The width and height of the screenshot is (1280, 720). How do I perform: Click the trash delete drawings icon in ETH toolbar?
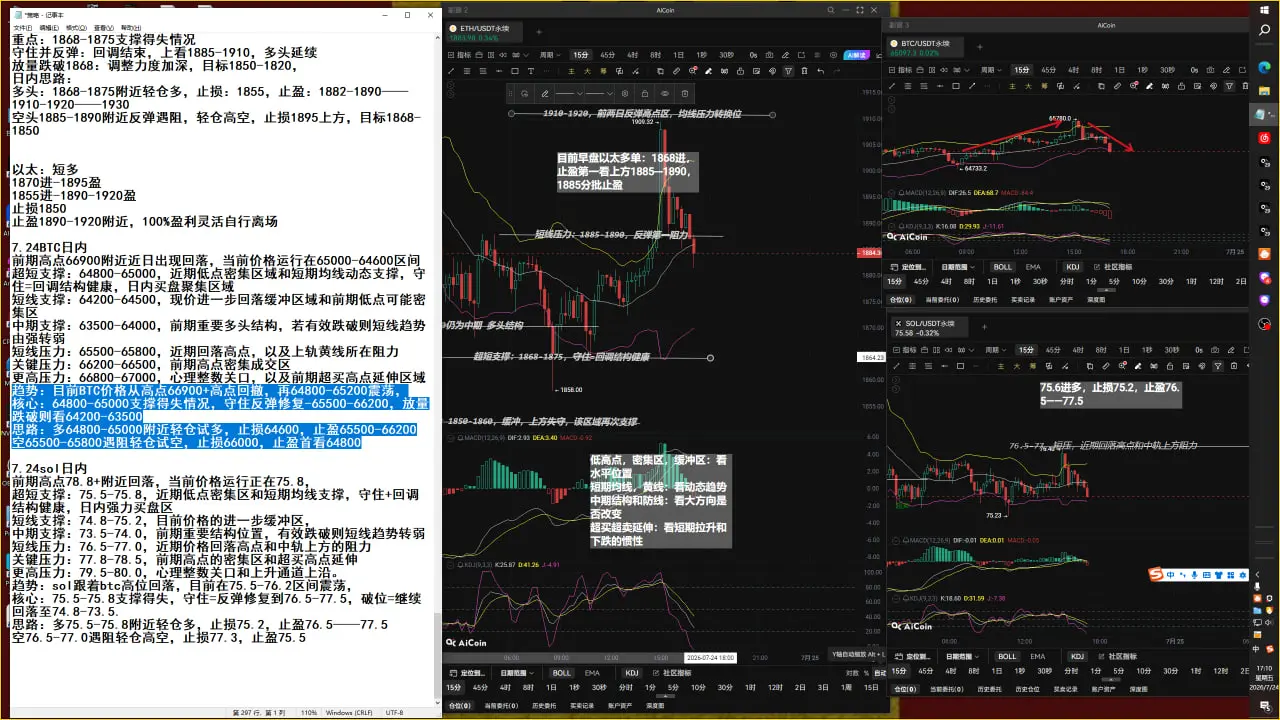(804, 71)
